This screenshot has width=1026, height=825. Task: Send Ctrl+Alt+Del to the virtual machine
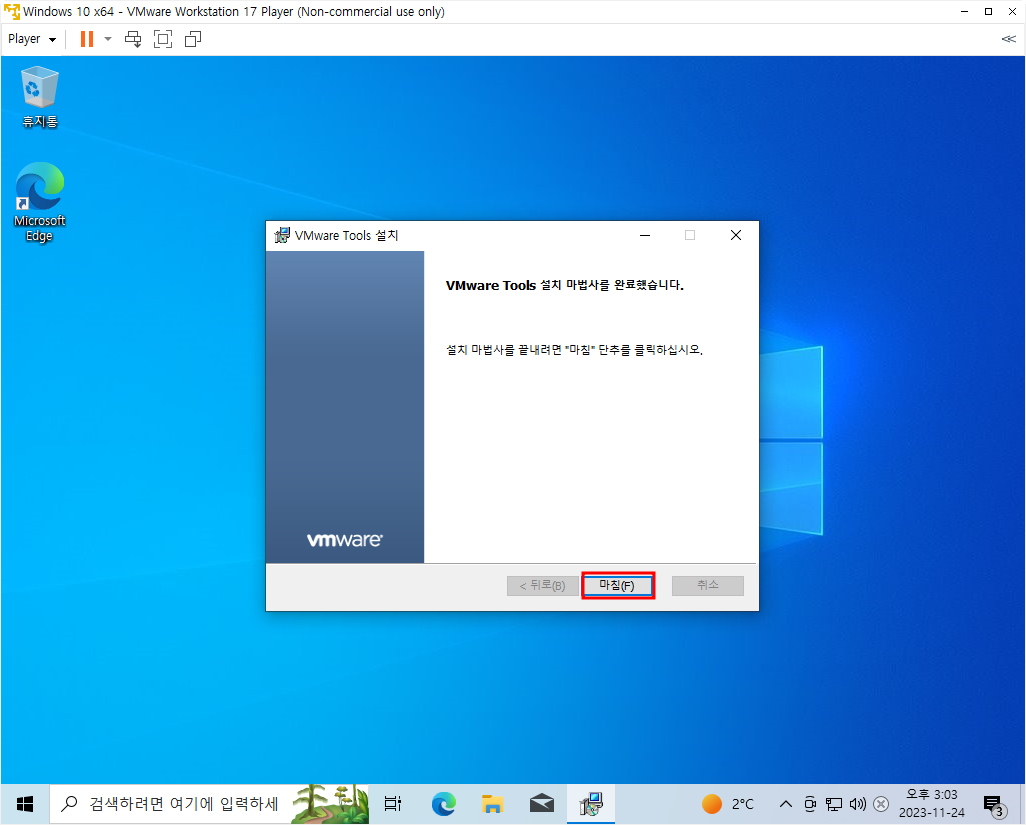[x=133, y=39]
